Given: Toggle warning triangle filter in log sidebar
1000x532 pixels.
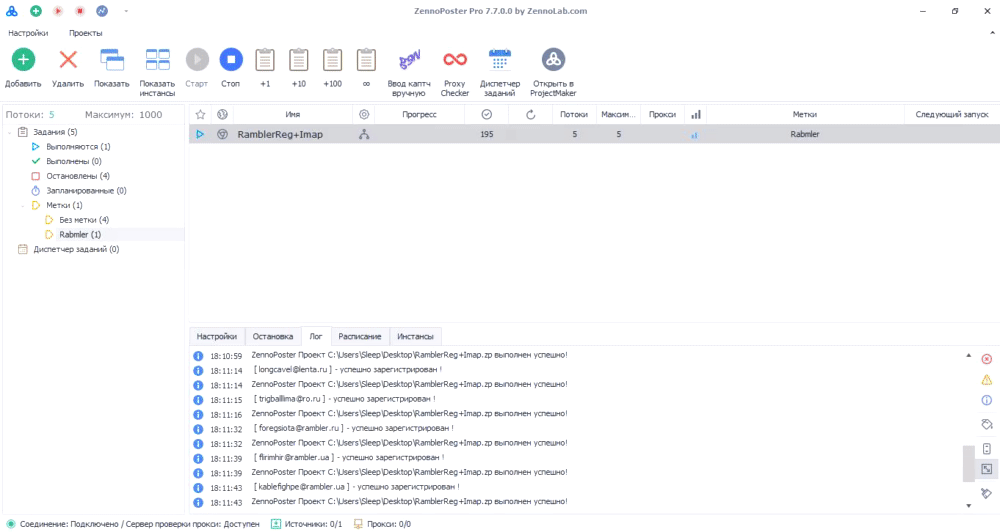Looking at the screenshot, I should pos(987,380).
